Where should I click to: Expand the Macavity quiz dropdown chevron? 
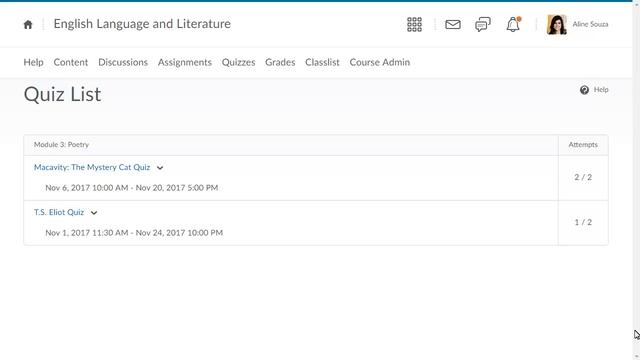[x=160, y=168]
